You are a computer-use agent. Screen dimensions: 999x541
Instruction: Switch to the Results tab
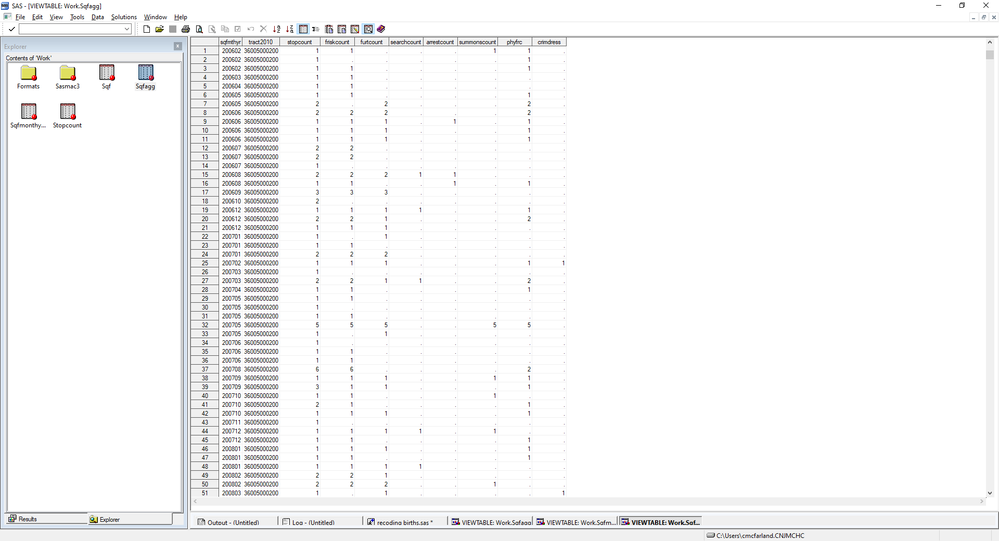46,519
